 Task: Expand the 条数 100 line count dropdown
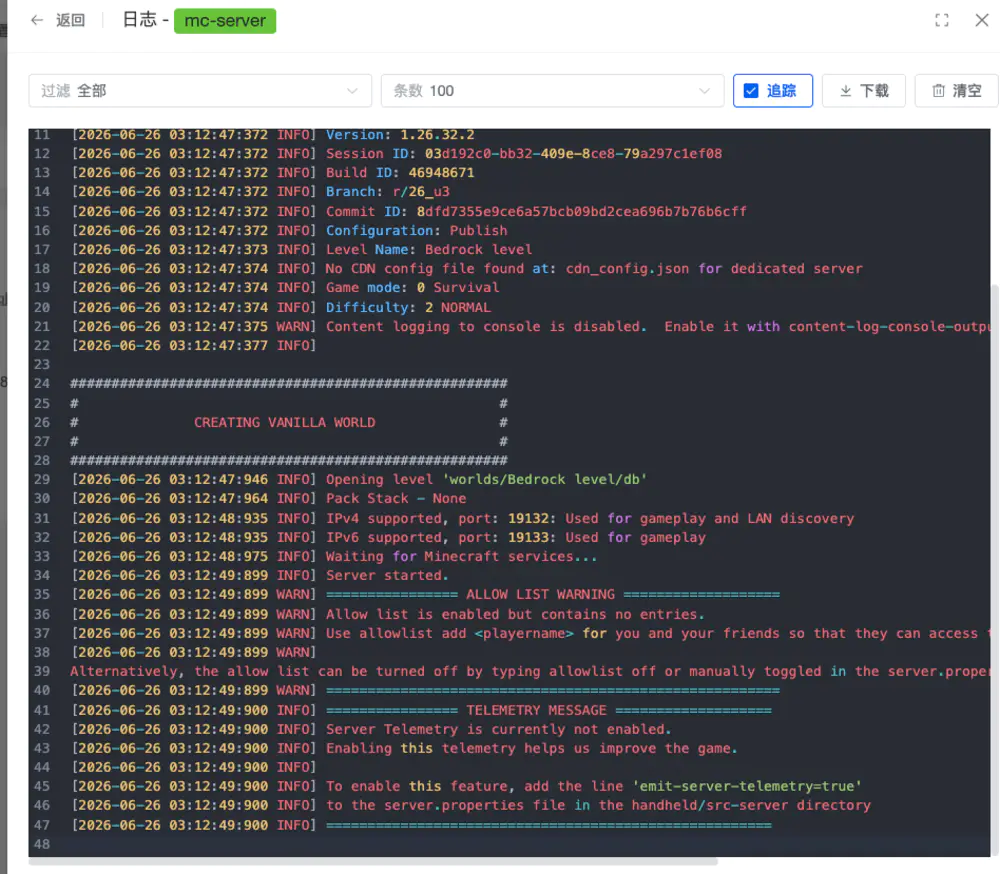tap(552, 91)
